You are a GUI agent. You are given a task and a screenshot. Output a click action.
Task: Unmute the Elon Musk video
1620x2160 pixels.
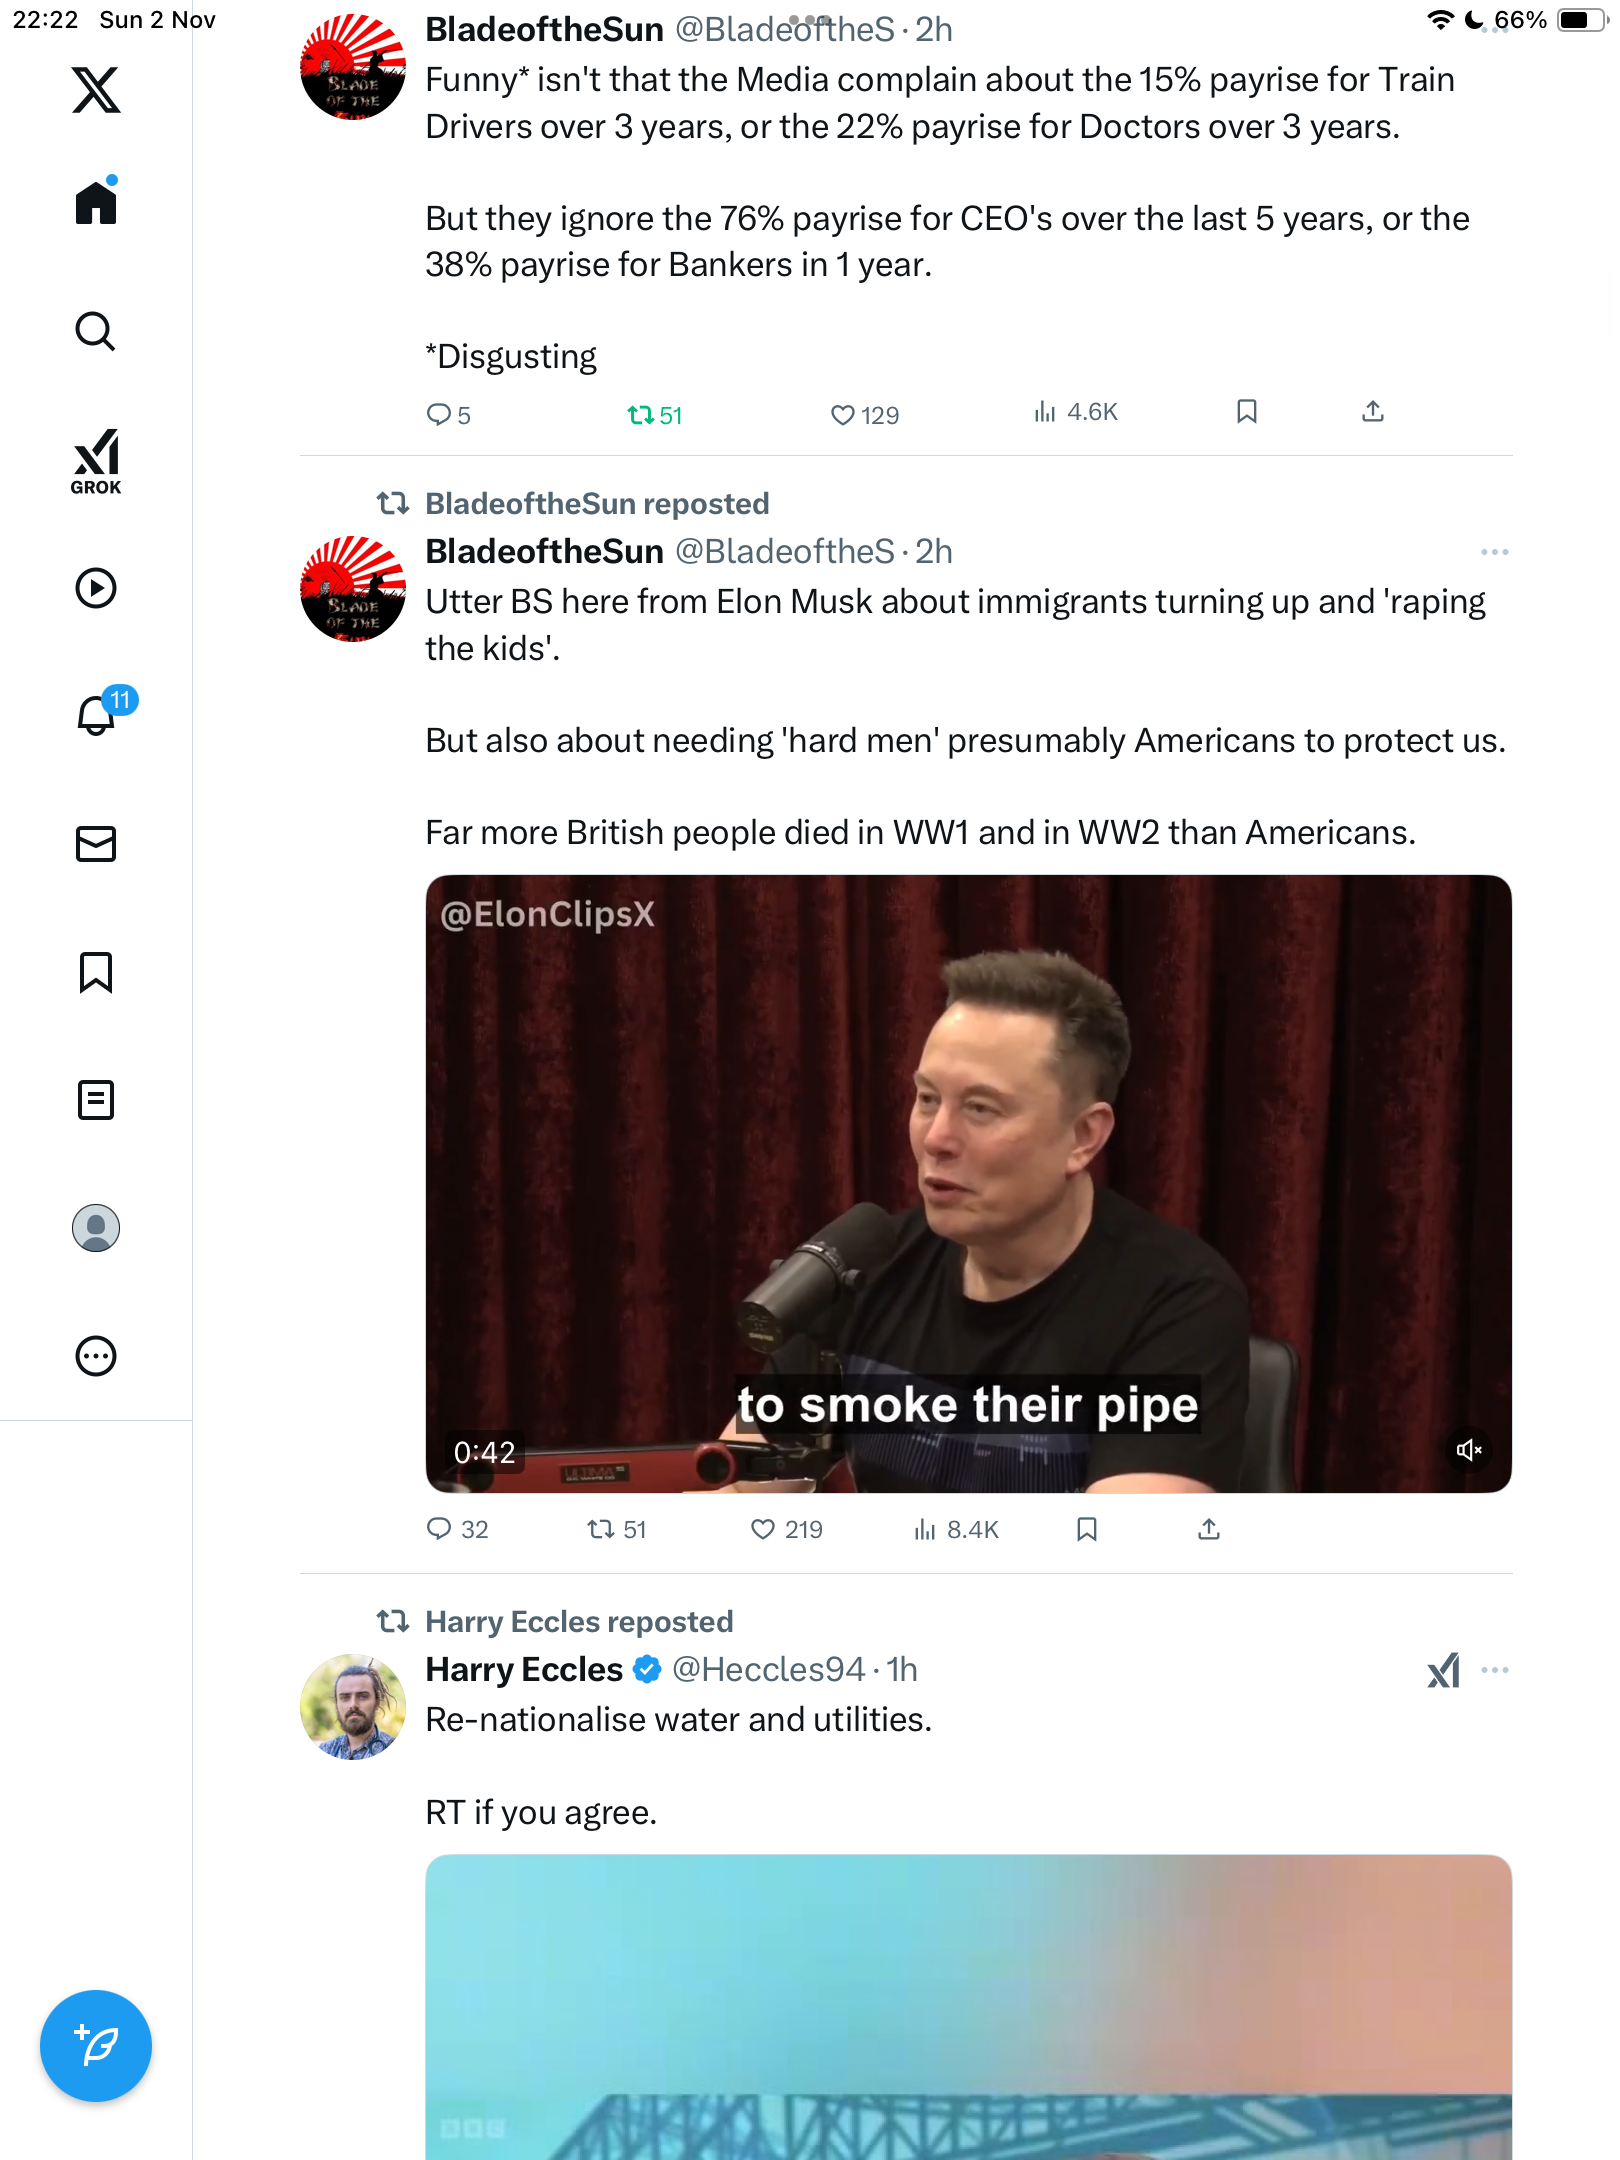tap(1468, 1450)
